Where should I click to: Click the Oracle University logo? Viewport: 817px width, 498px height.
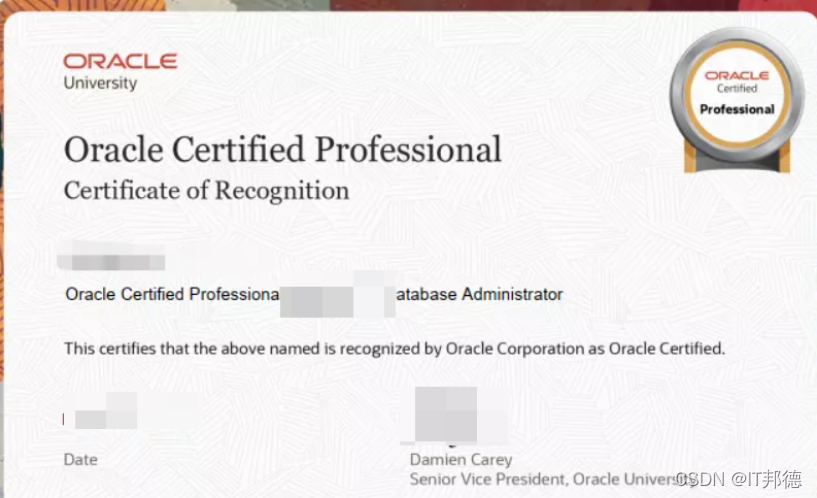pyautogui.click(x=120, y=71)
